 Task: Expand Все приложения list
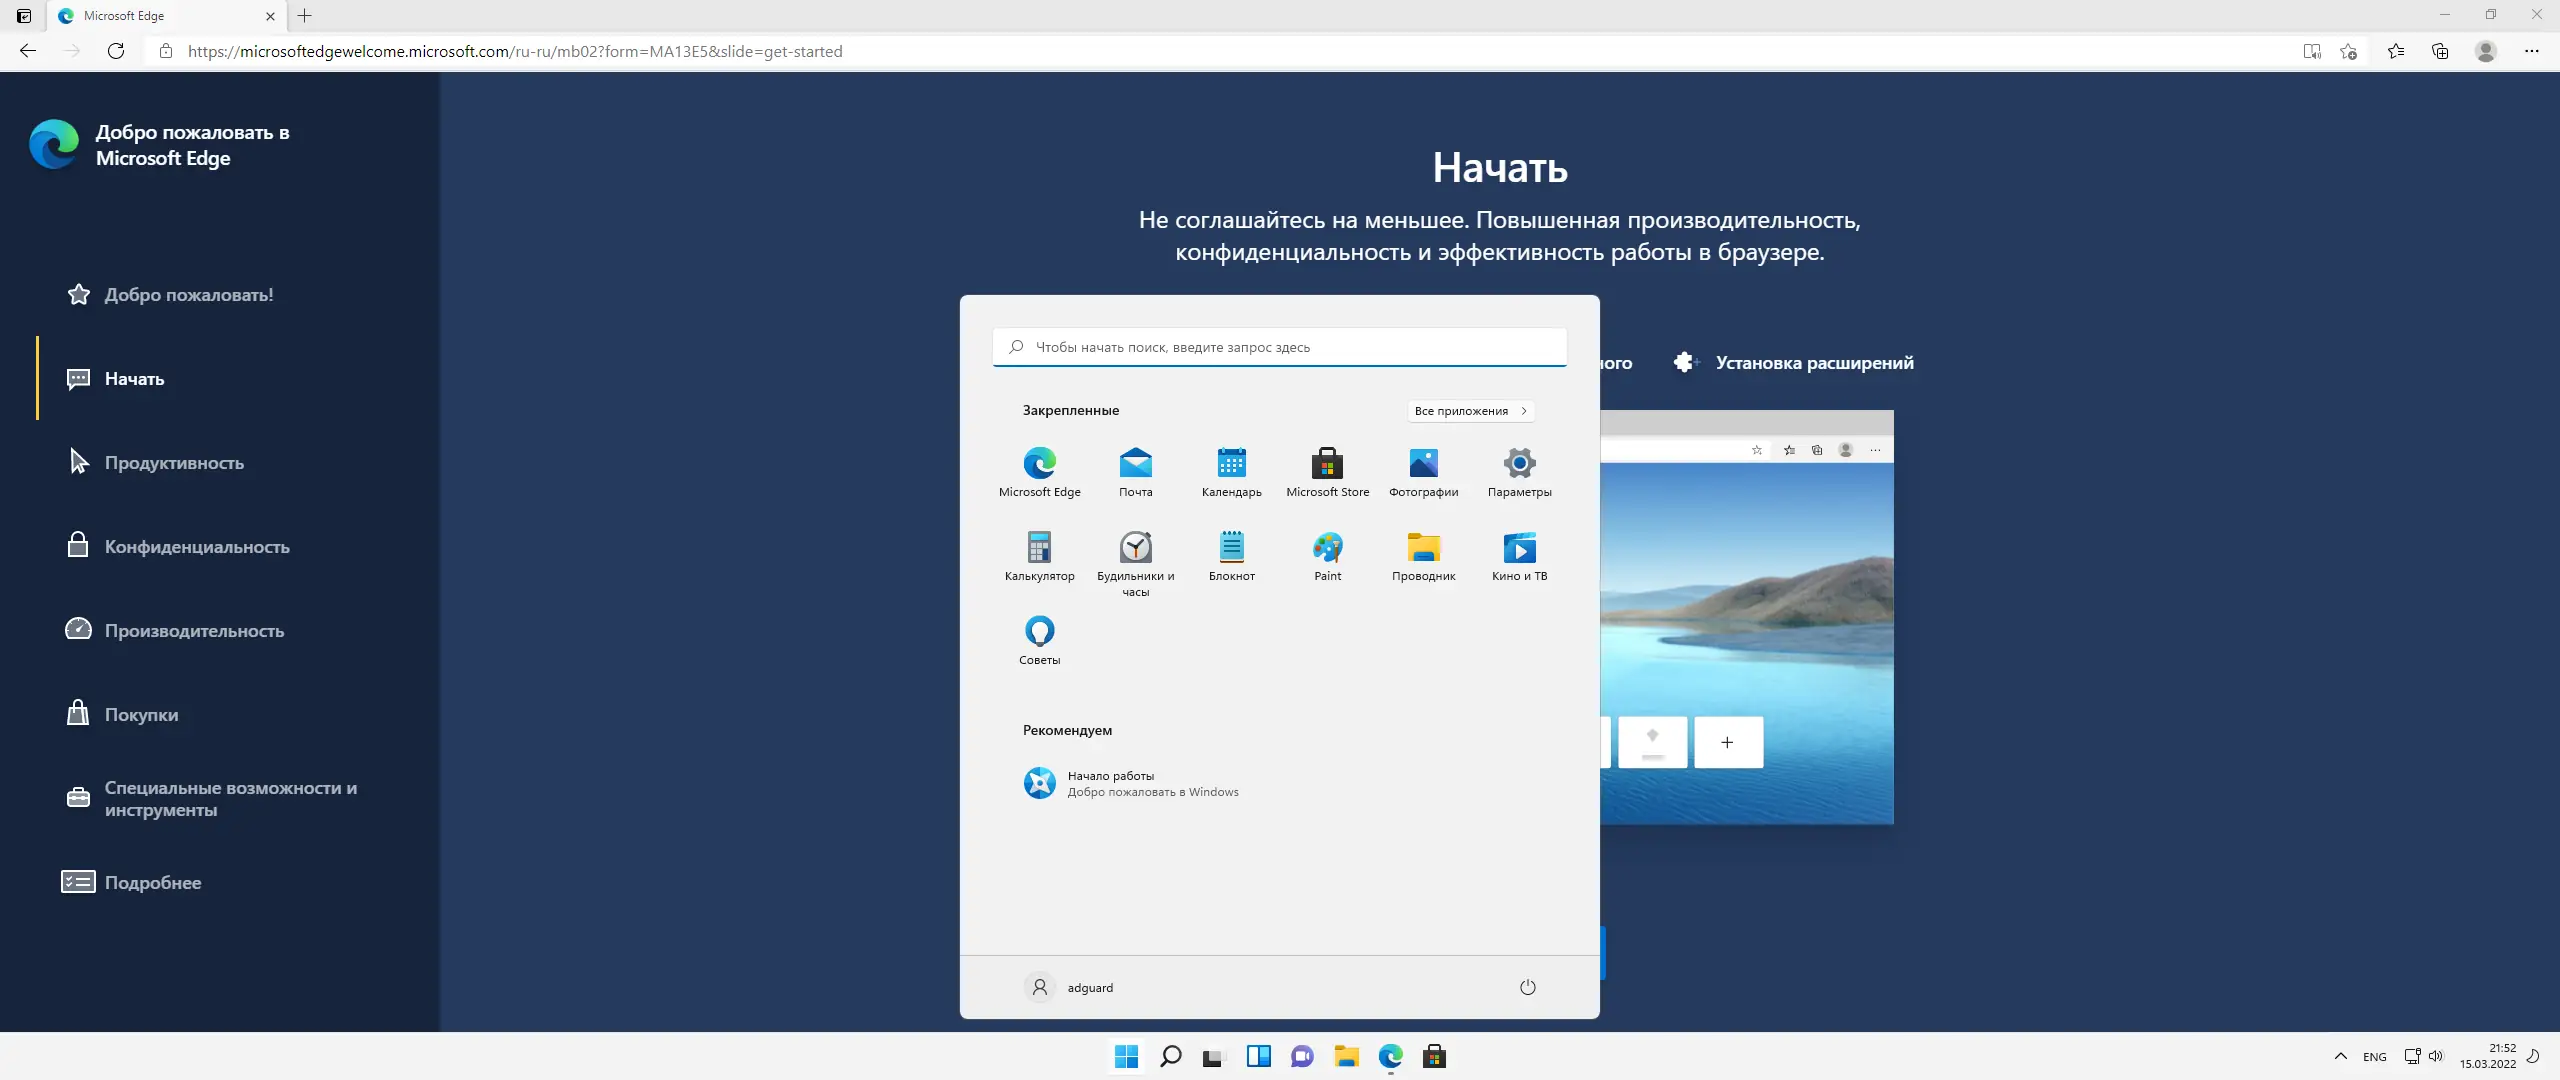click(x=1470, y=411)
